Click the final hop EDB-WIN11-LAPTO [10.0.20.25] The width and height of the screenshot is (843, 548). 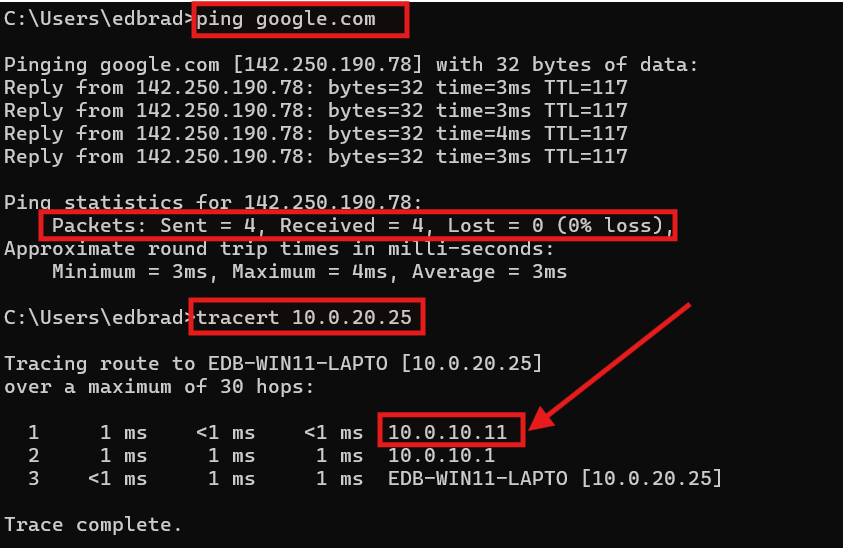(x=554, y=478)
